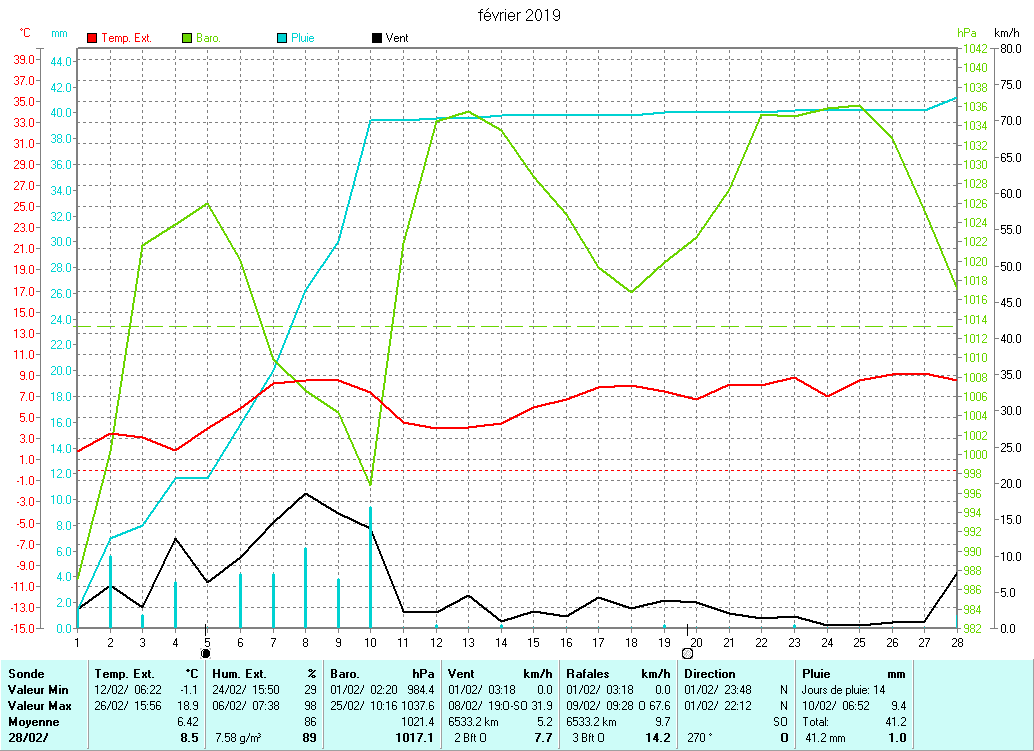Click the full moon icon near day 20
Screen dimensions: 1034x751
[x=687, y=653]
